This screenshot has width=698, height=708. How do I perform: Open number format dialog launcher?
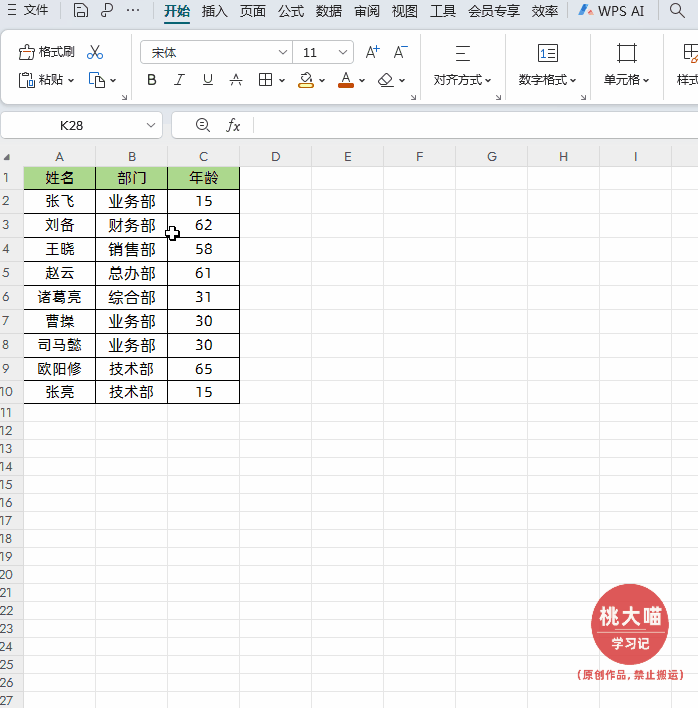pos(583,97)
